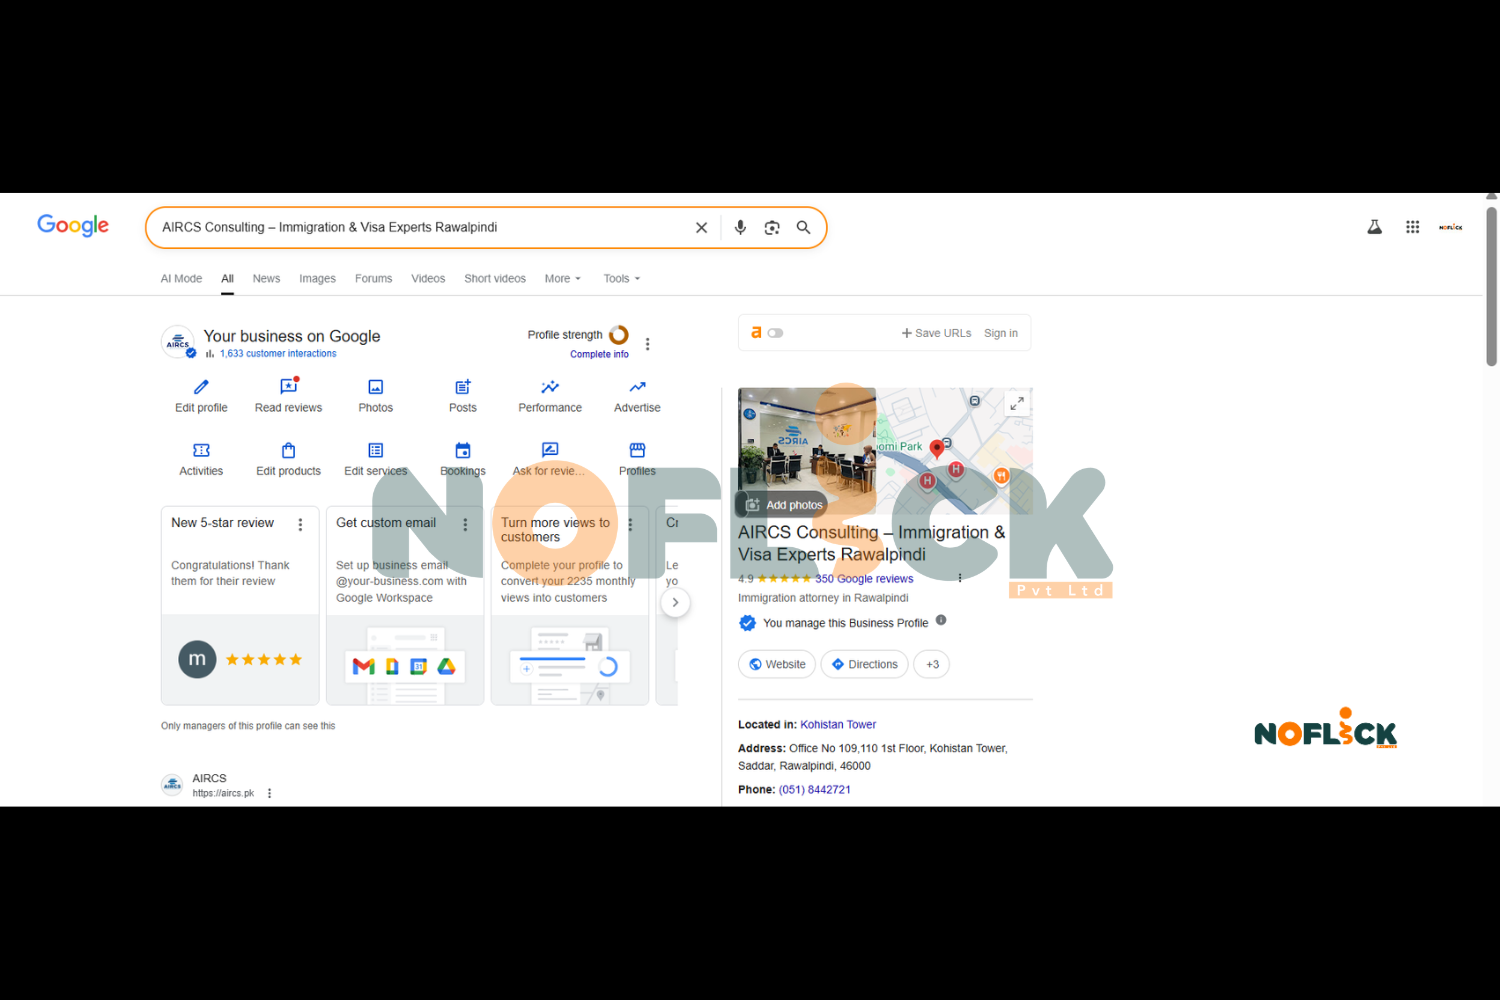The image size is (1500, 1000).
Task: Select the Videos tab
Action: click(428, 279)
